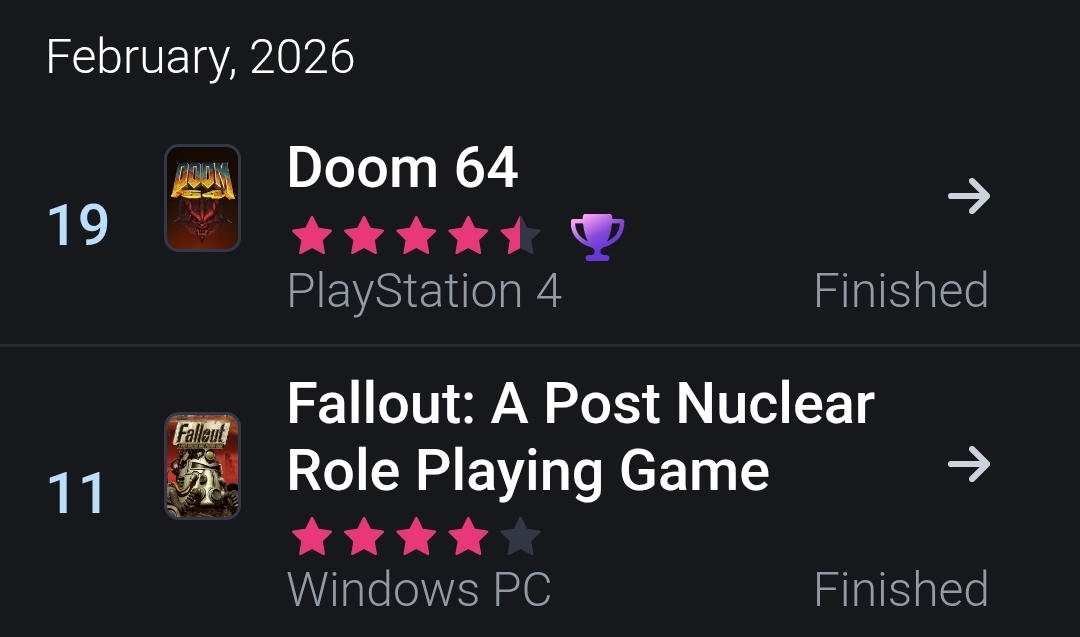Screen dimensions: 1080x637
Task: Click the Finished status on Fallout
Action: (x=900, y=589)
